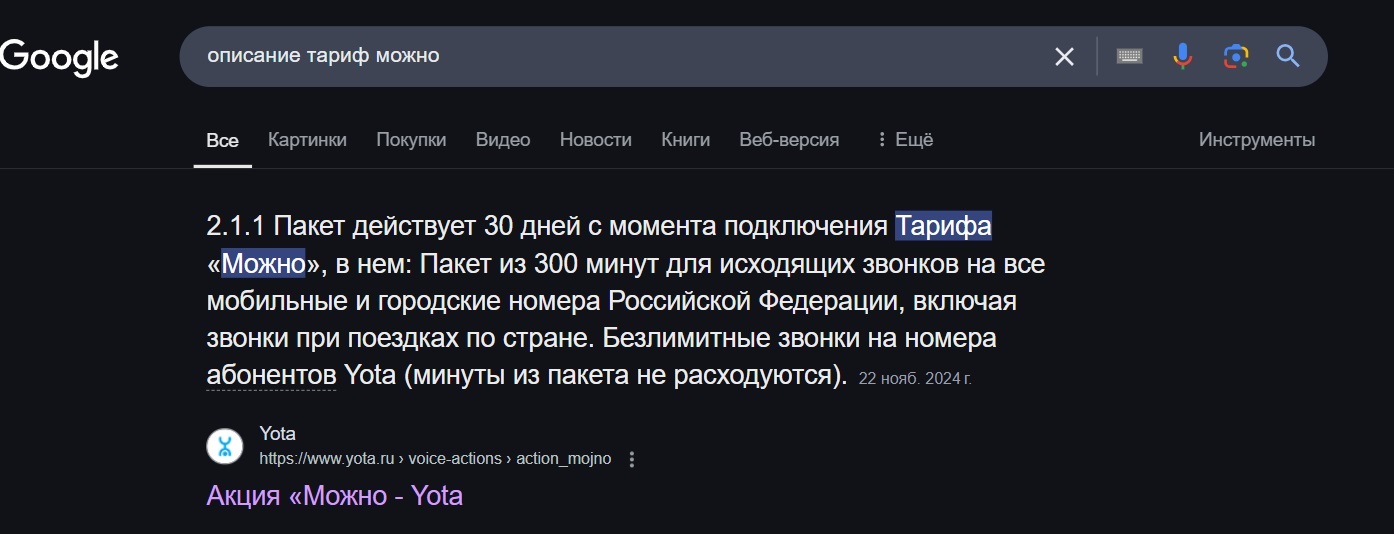1394x534 pixels.
Task: Open the Акция «Можно - Yota link
Action: click(334, 495)
